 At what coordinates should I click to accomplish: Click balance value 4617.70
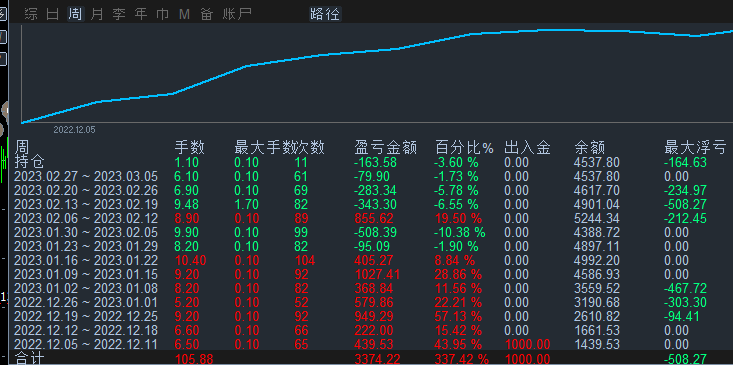(596, 191)
